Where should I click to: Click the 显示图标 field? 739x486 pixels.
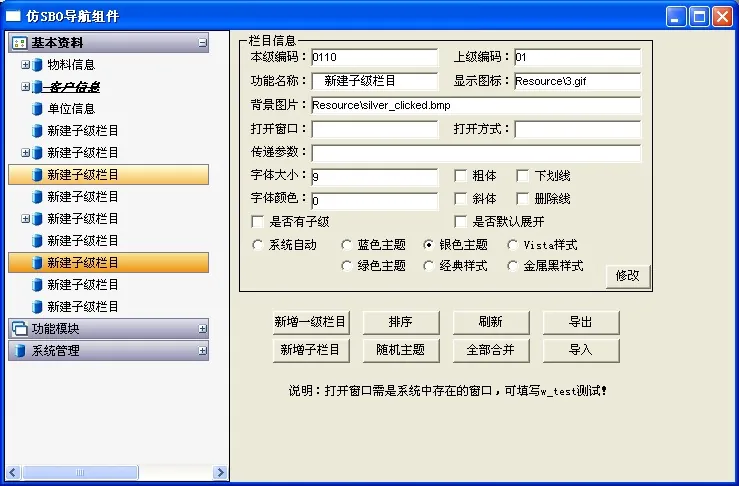[x=578, y=81]
